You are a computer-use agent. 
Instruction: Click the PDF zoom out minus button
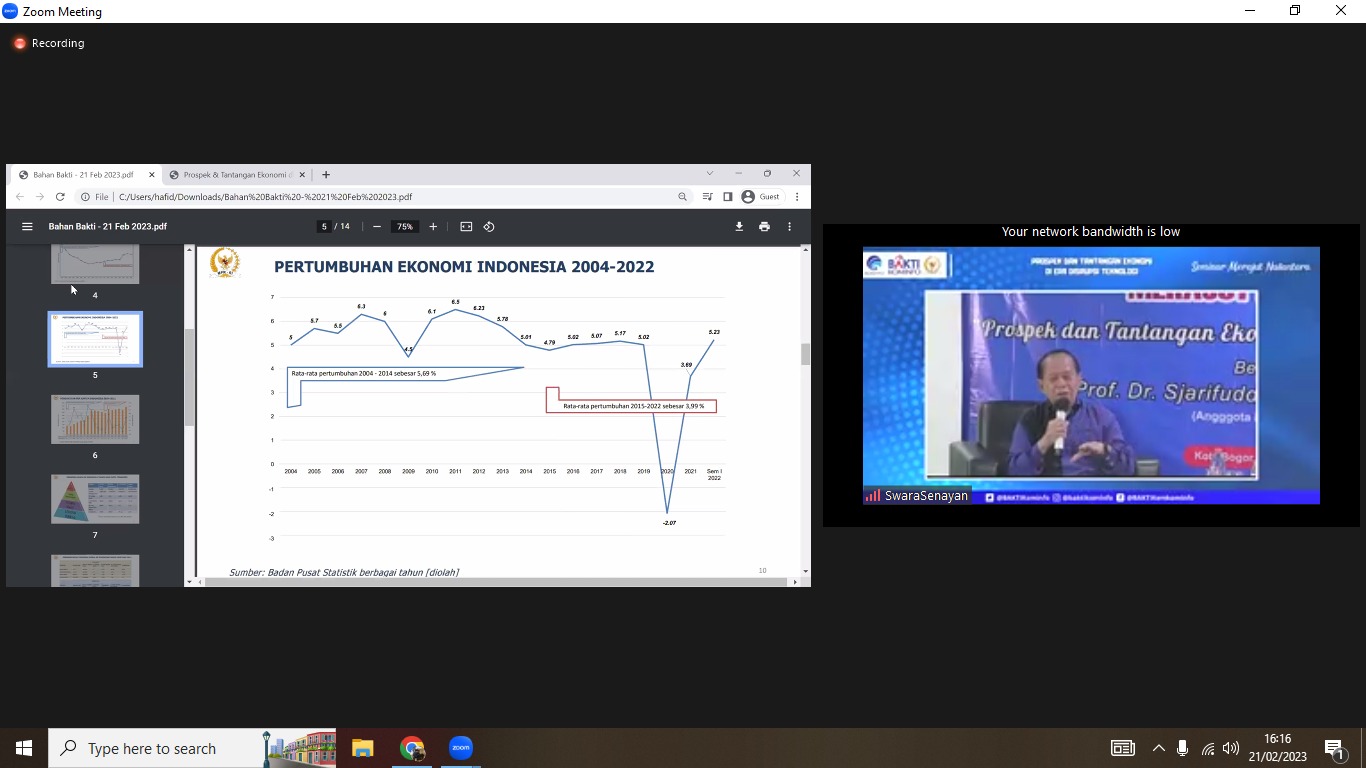coord(377,227)
